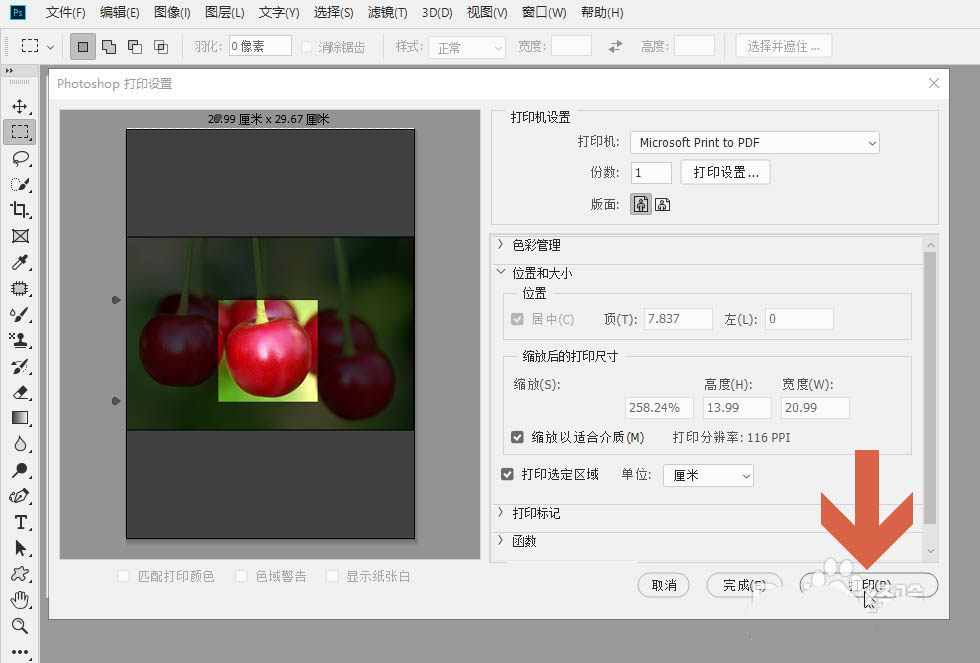The image size is (980, 663).
Task: Expand the Printing Marks (打印标记) section
Action: tap(501, 512)
